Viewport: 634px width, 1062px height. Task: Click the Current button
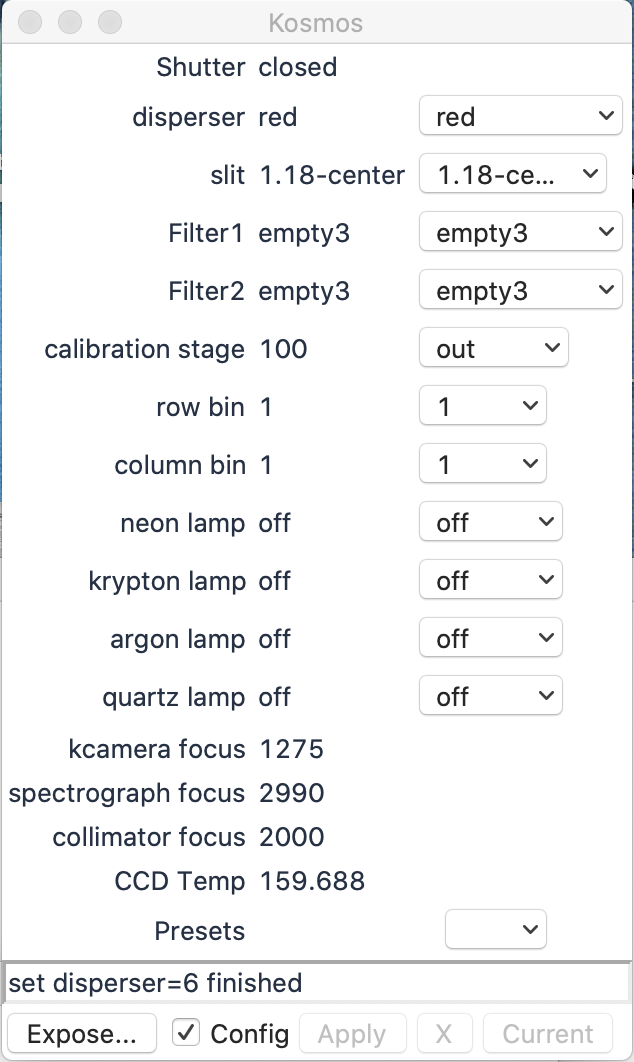(548, 1034)
